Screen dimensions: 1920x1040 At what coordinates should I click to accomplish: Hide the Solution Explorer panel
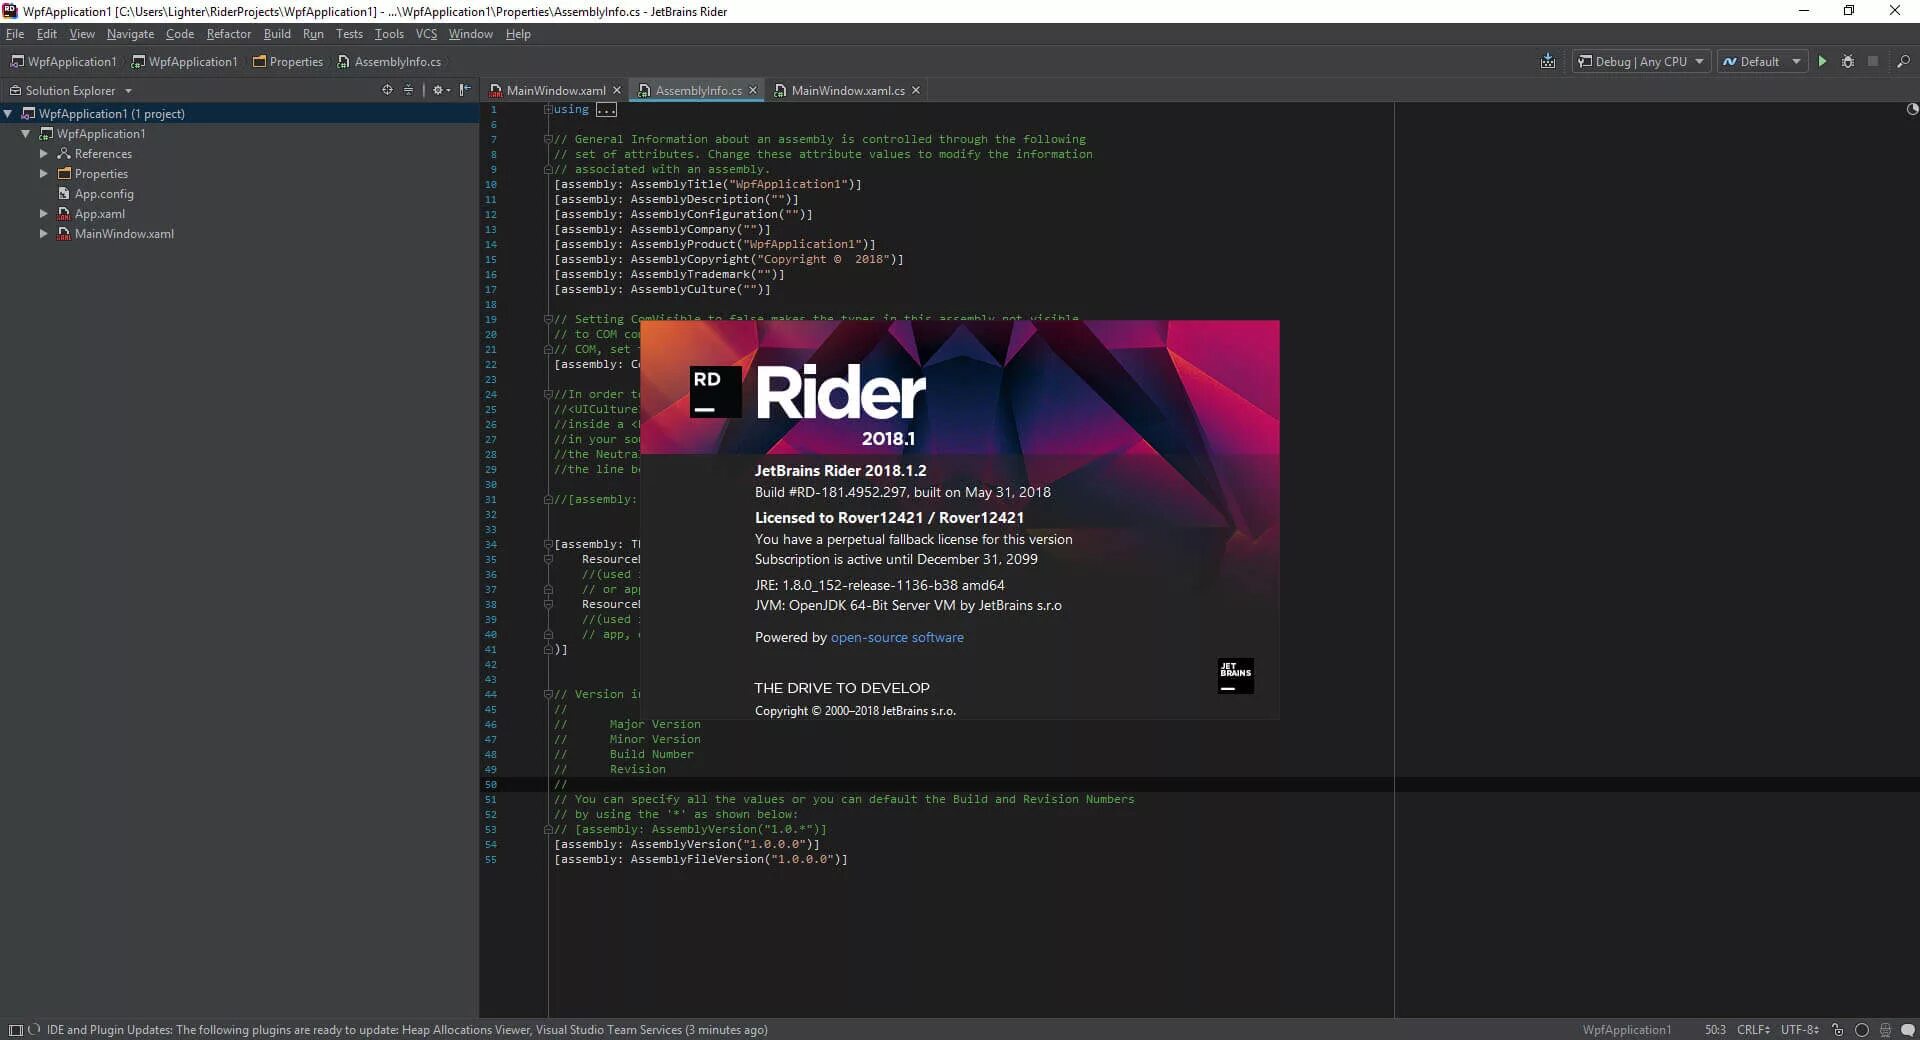click(x=465, y=90)
